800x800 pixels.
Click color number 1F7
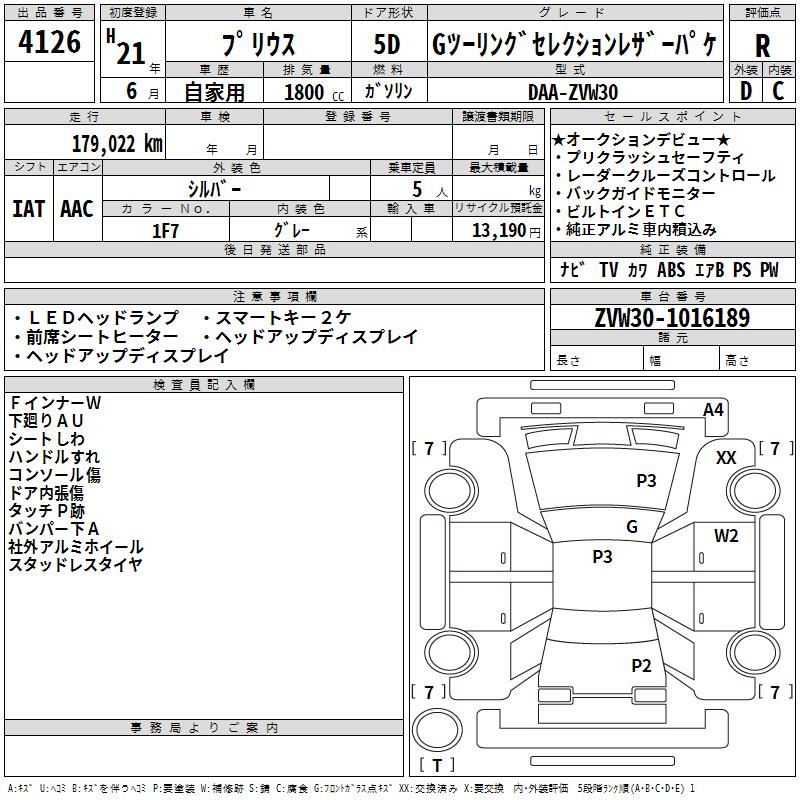[x=165, y=231]
